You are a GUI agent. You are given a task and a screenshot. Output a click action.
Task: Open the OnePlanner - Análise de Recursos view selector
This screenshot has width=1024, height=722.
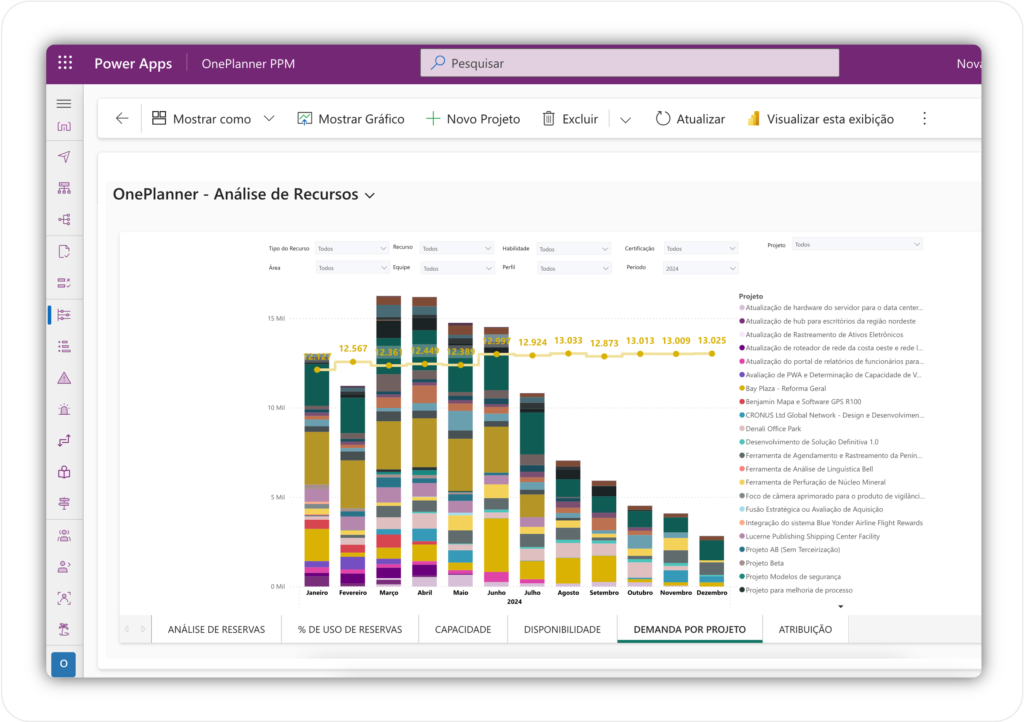point(244,195)
